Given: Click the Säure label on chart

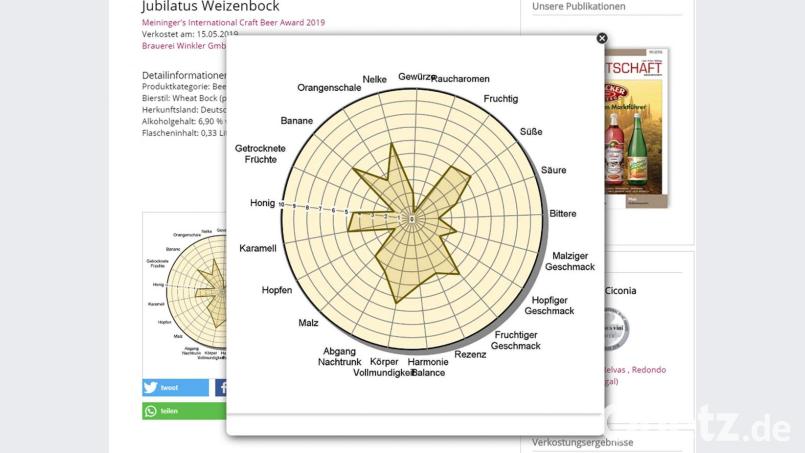Looking at the screenshot, I should click(x=553, y=170).
